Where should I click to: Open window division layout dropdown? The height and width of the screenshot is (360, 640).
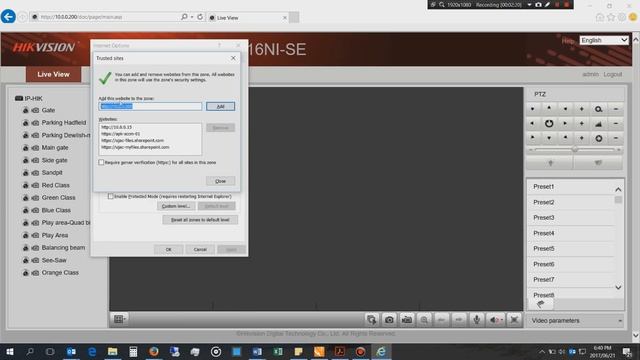(x=120, y=319)
